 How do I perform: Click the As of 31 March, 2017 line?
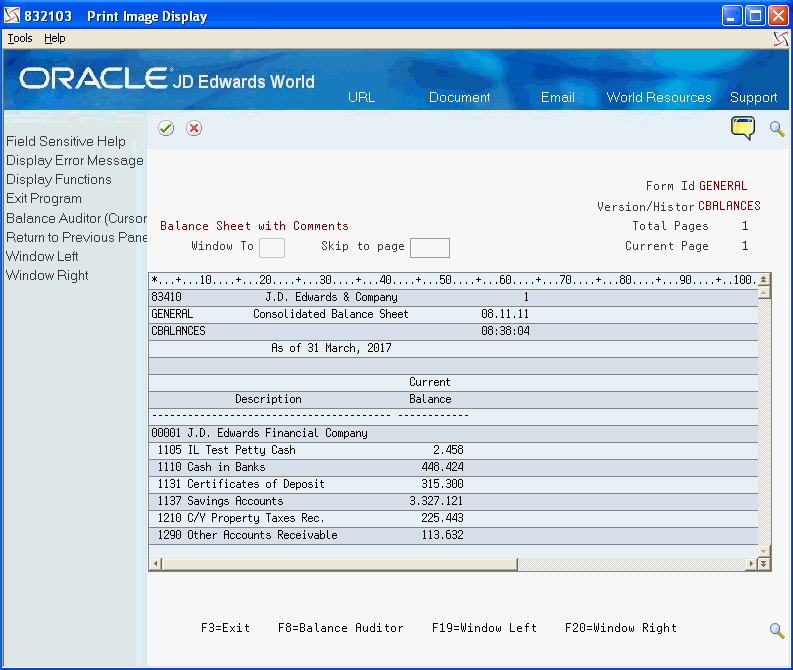click(x=331, y=348)
